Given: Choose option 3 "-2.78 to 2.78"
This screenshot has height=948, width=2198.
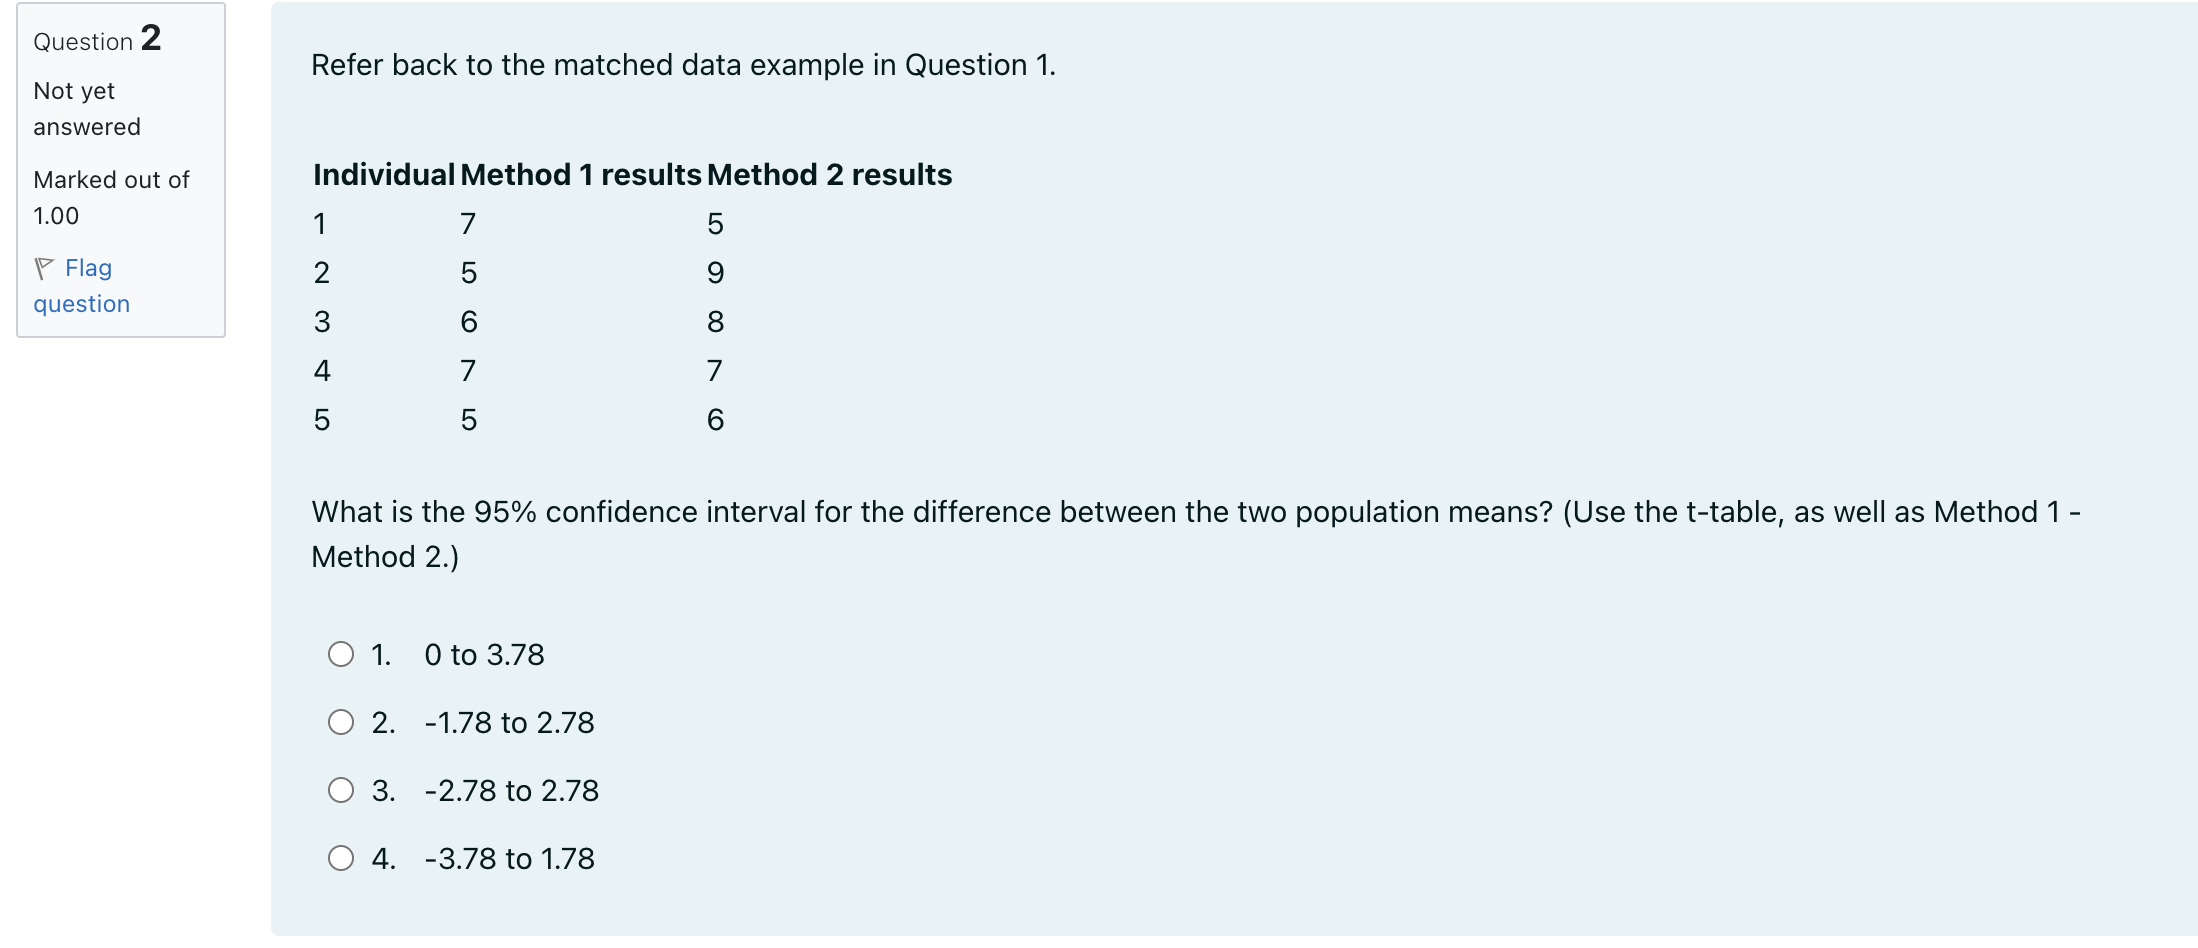Looking at the screenshot, I should coord(342,789).
